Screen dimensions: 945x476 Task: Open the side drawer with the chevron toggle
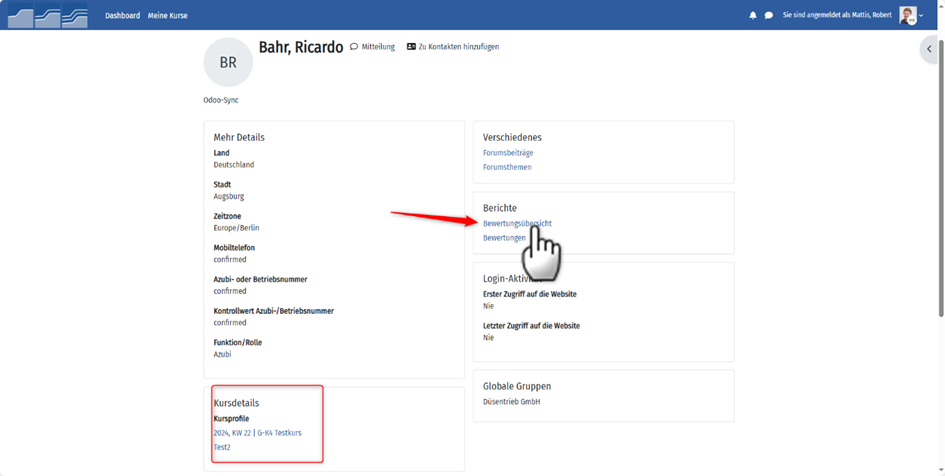point(929,49)
